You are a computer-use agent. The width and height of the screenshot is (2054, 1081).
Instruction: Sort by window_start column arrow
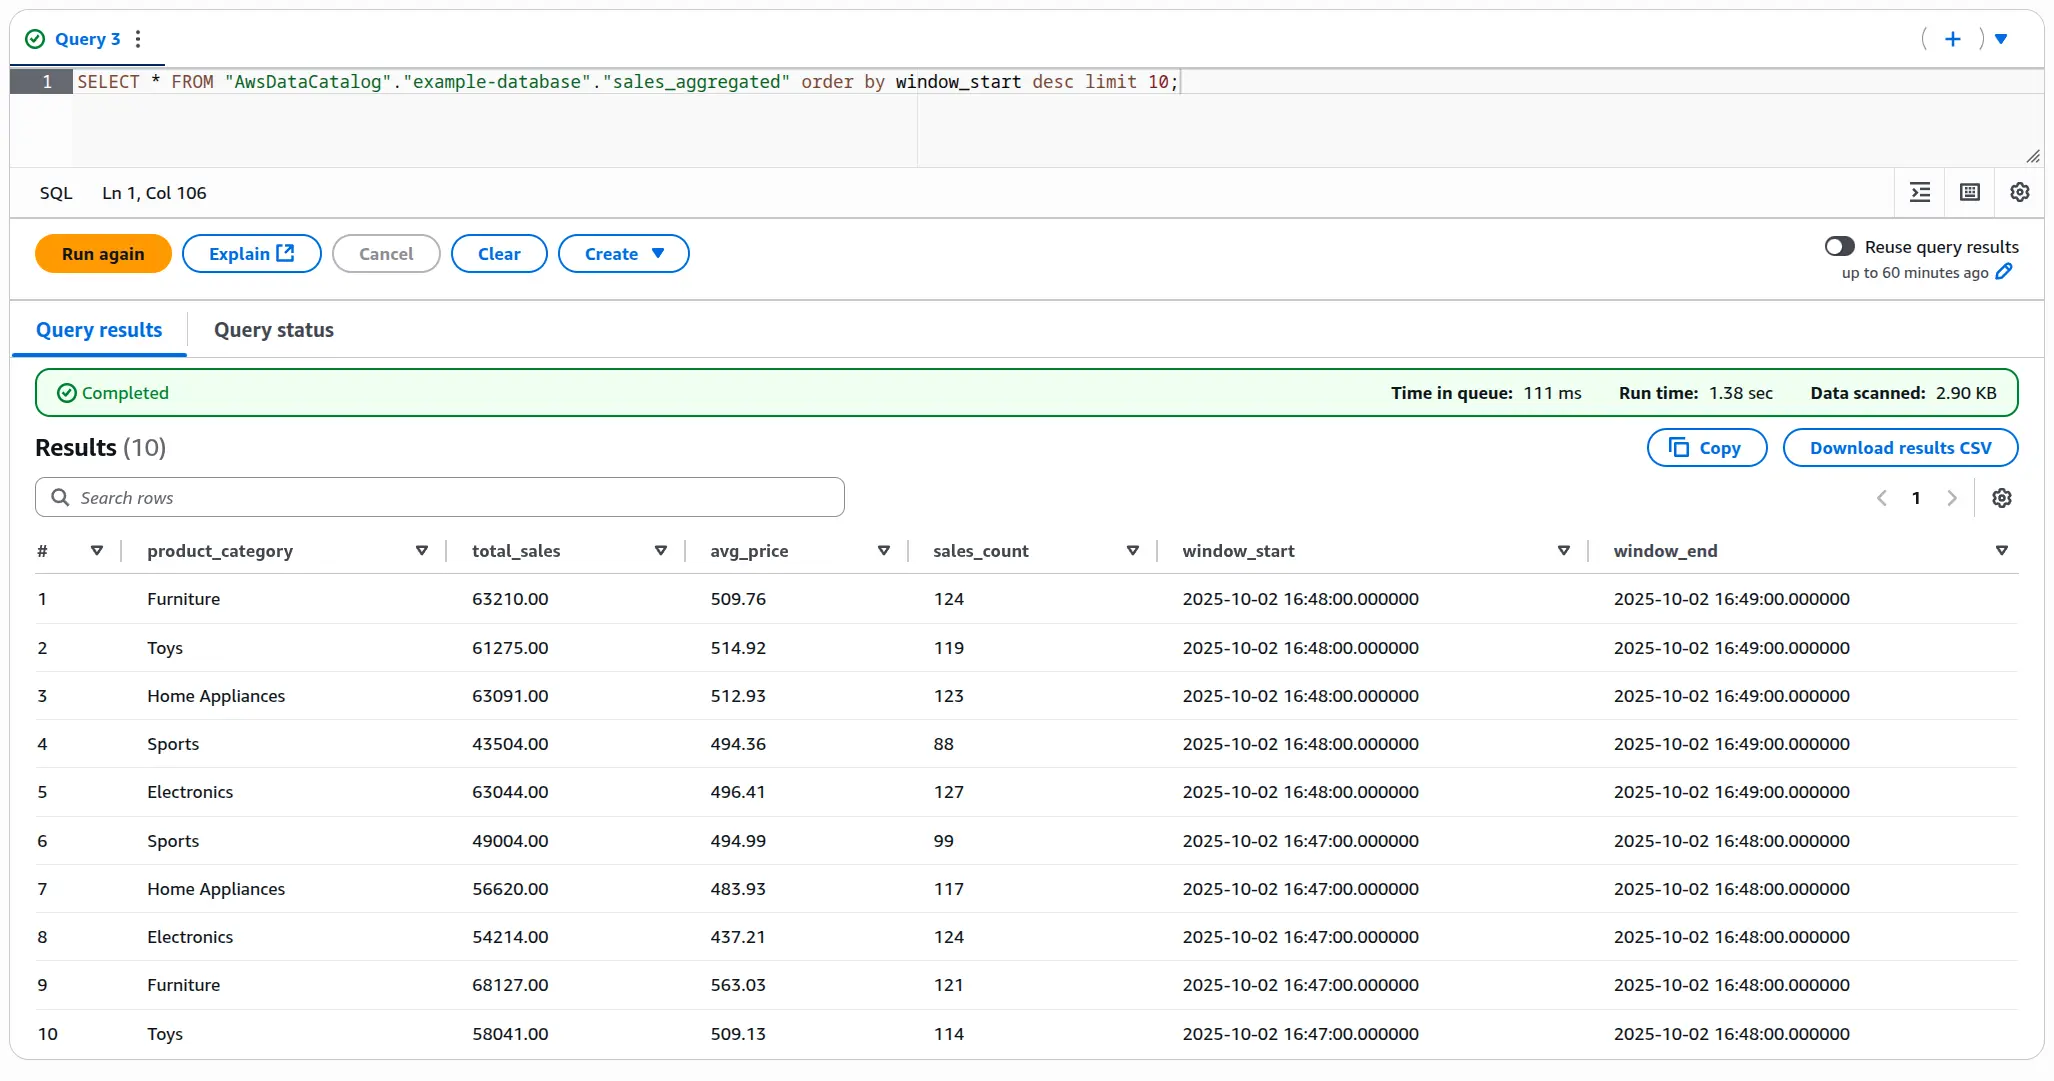coord(1564,551)
